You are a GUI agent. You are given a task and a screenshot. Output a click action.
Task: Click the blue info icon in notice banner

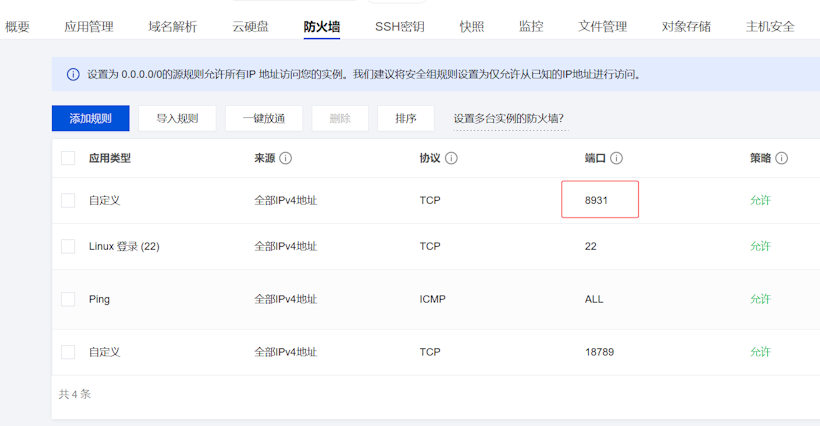coord(73,75)
